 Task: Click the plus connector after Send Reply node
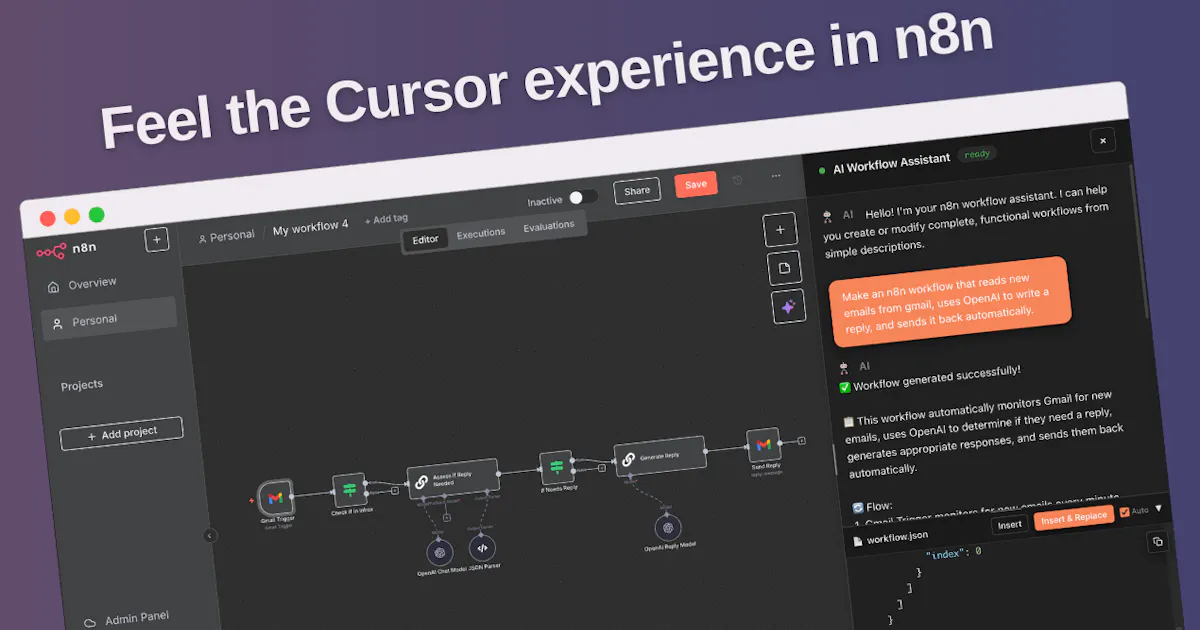click(801, 440)
